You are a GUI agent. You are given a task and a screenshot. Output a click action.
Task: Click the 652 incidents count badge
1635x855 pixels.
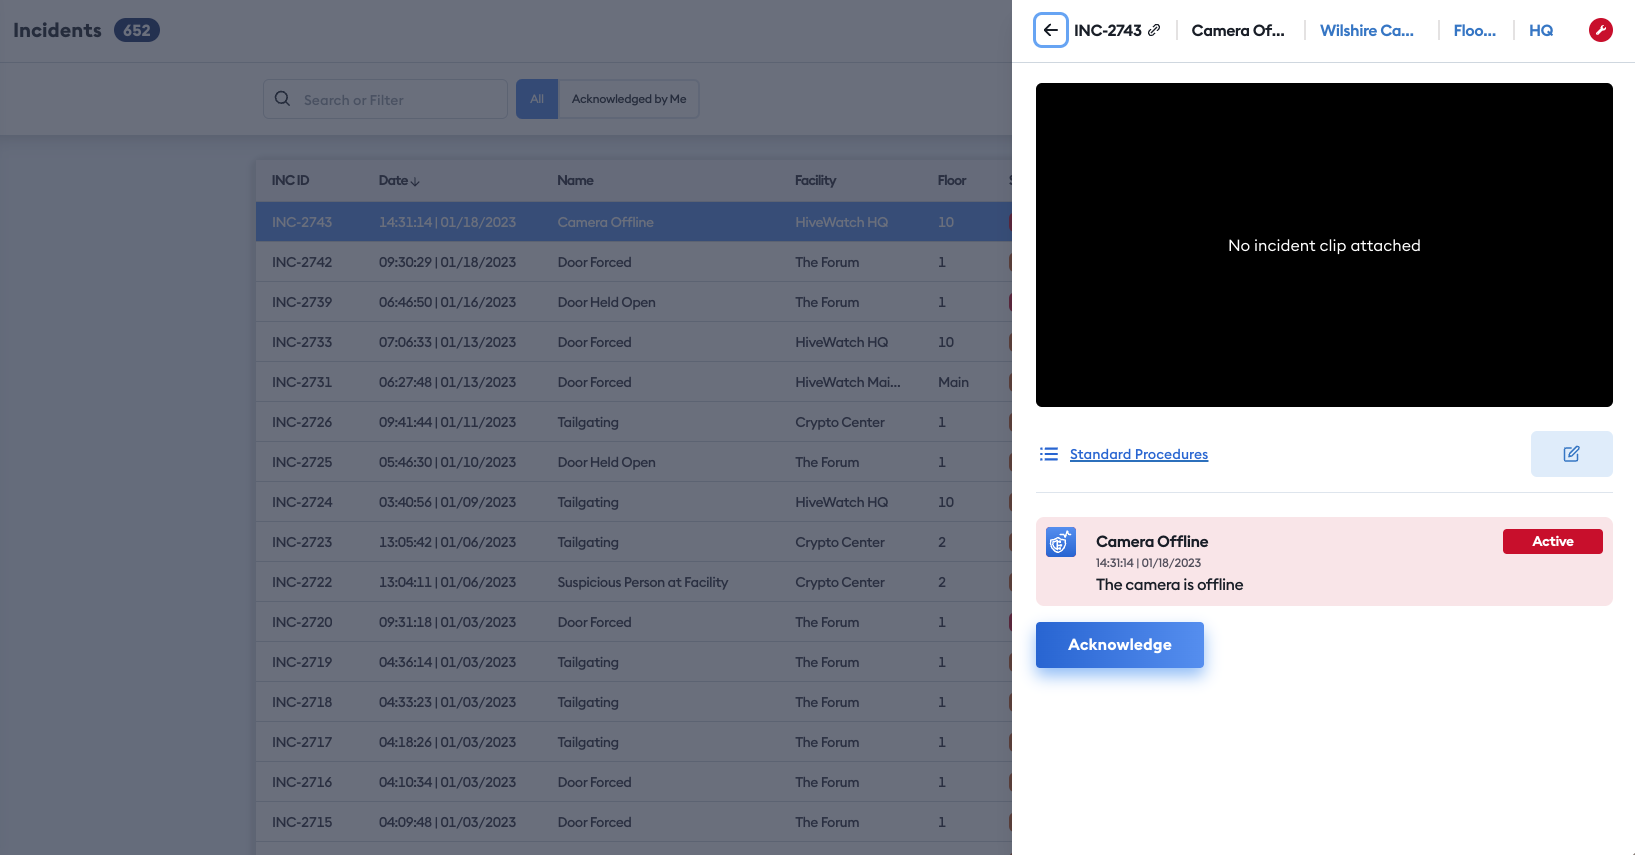(x=137, y=30)
